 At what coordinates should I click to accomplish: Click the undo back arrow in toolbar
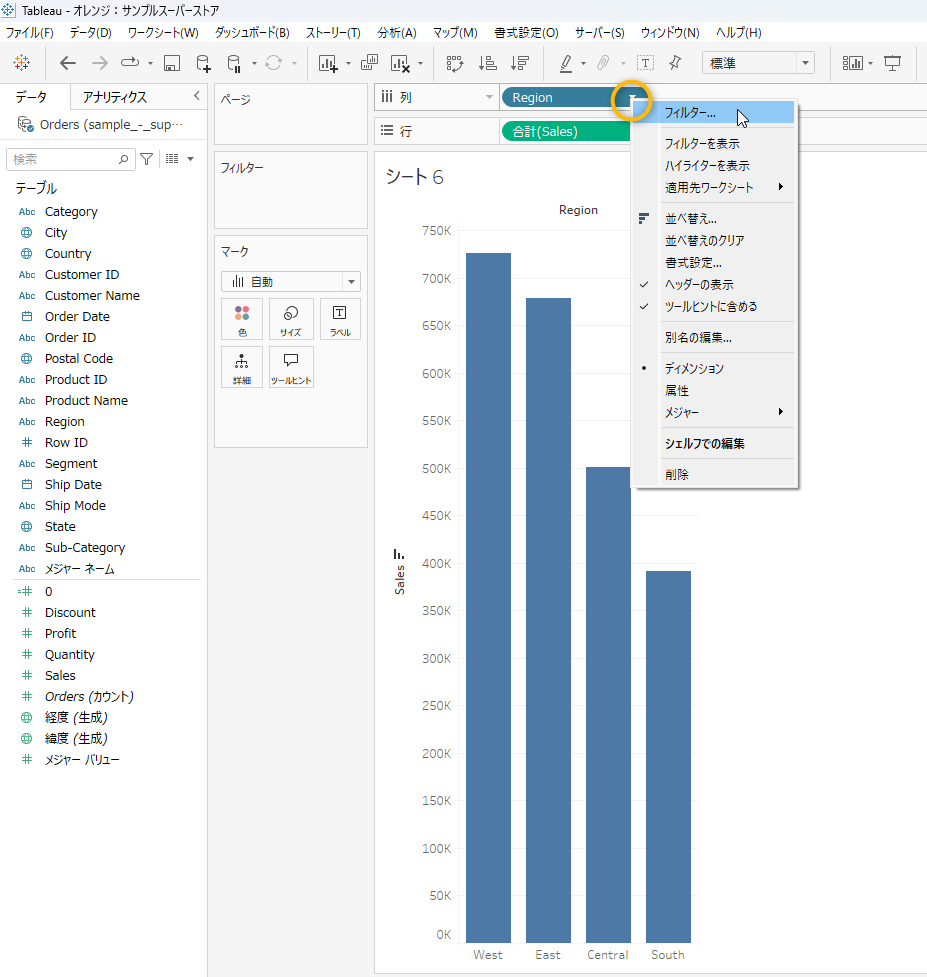point(68,63)
